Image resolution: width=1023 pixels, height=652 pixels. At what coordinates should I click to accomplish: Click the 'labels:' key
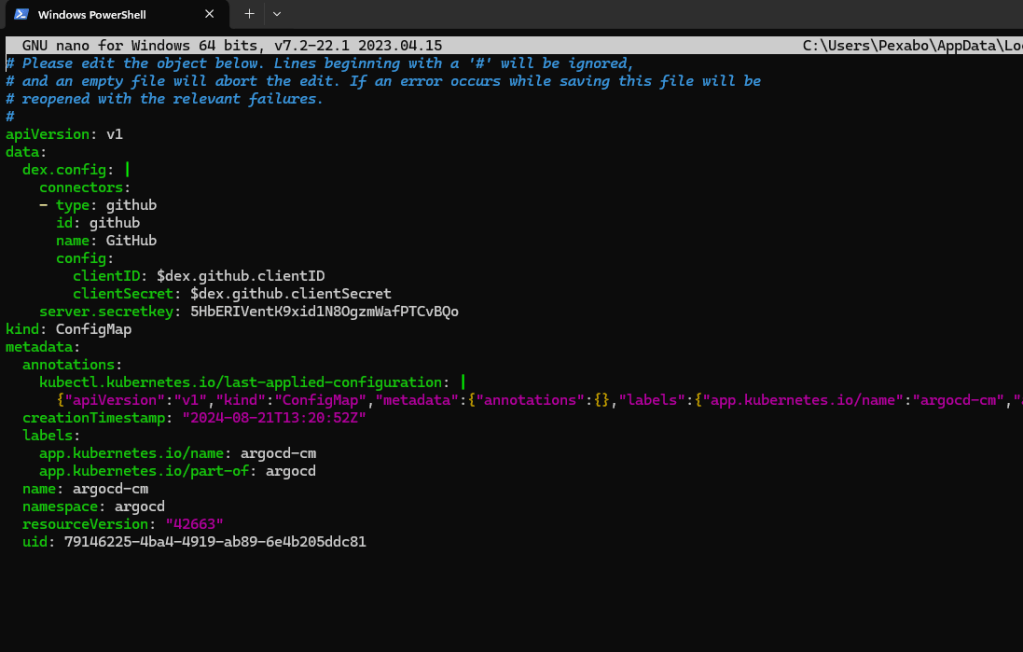(51, 435)
